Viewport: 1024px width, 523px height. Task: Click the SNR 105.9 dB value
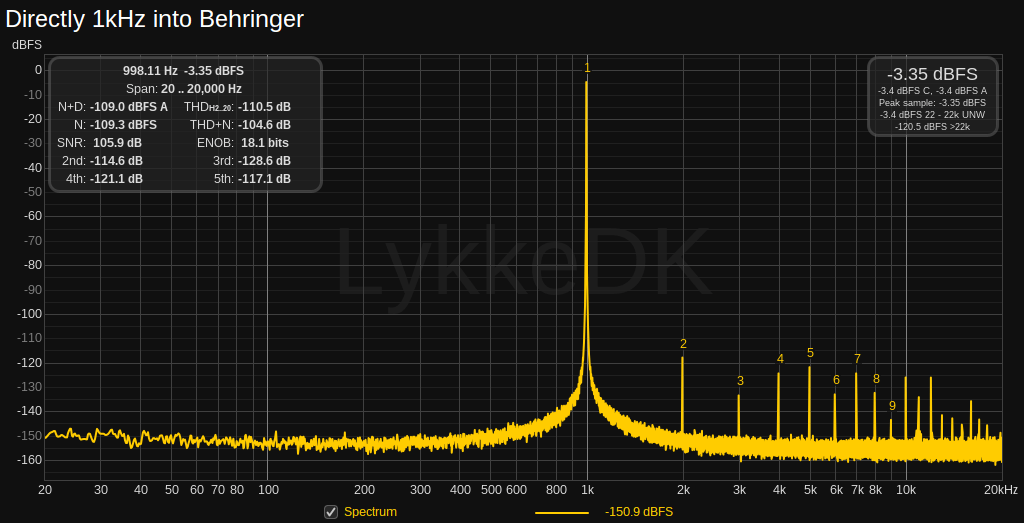pos(118,142)
